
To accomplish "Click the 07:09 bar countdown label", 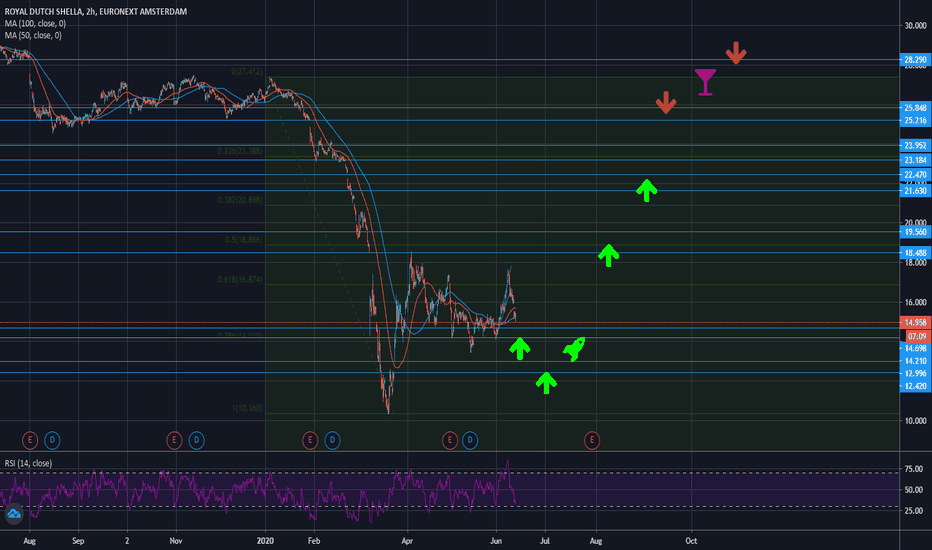I will [x=917, y=336].
